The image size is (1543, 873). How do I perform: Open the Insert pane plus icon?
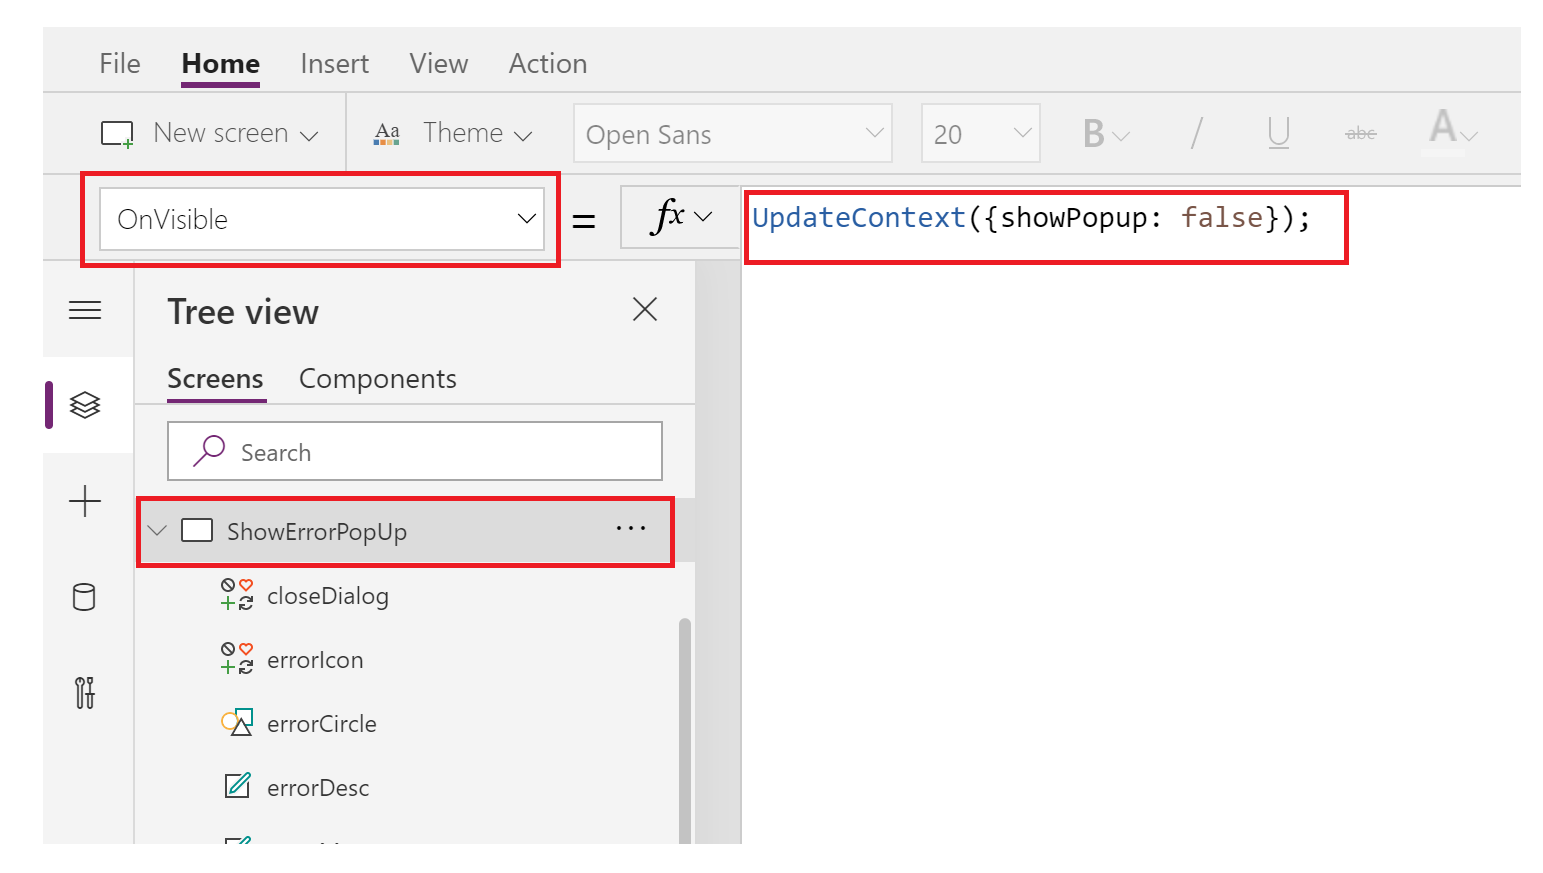[x=85, y=501]
